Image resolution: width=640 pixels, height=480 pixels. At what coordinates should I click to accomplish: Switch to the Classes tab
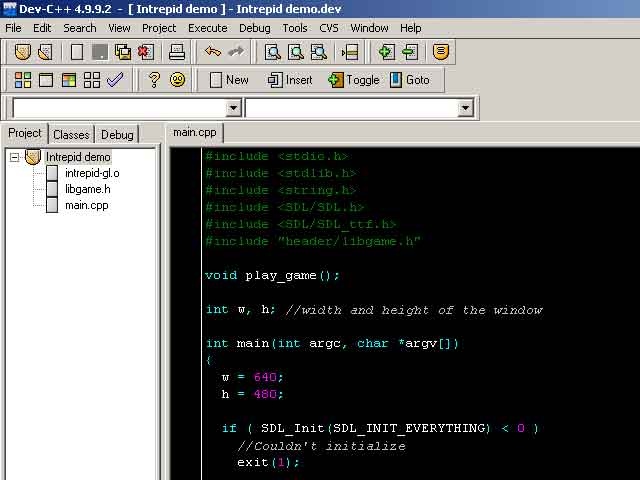tap(71, 134)
